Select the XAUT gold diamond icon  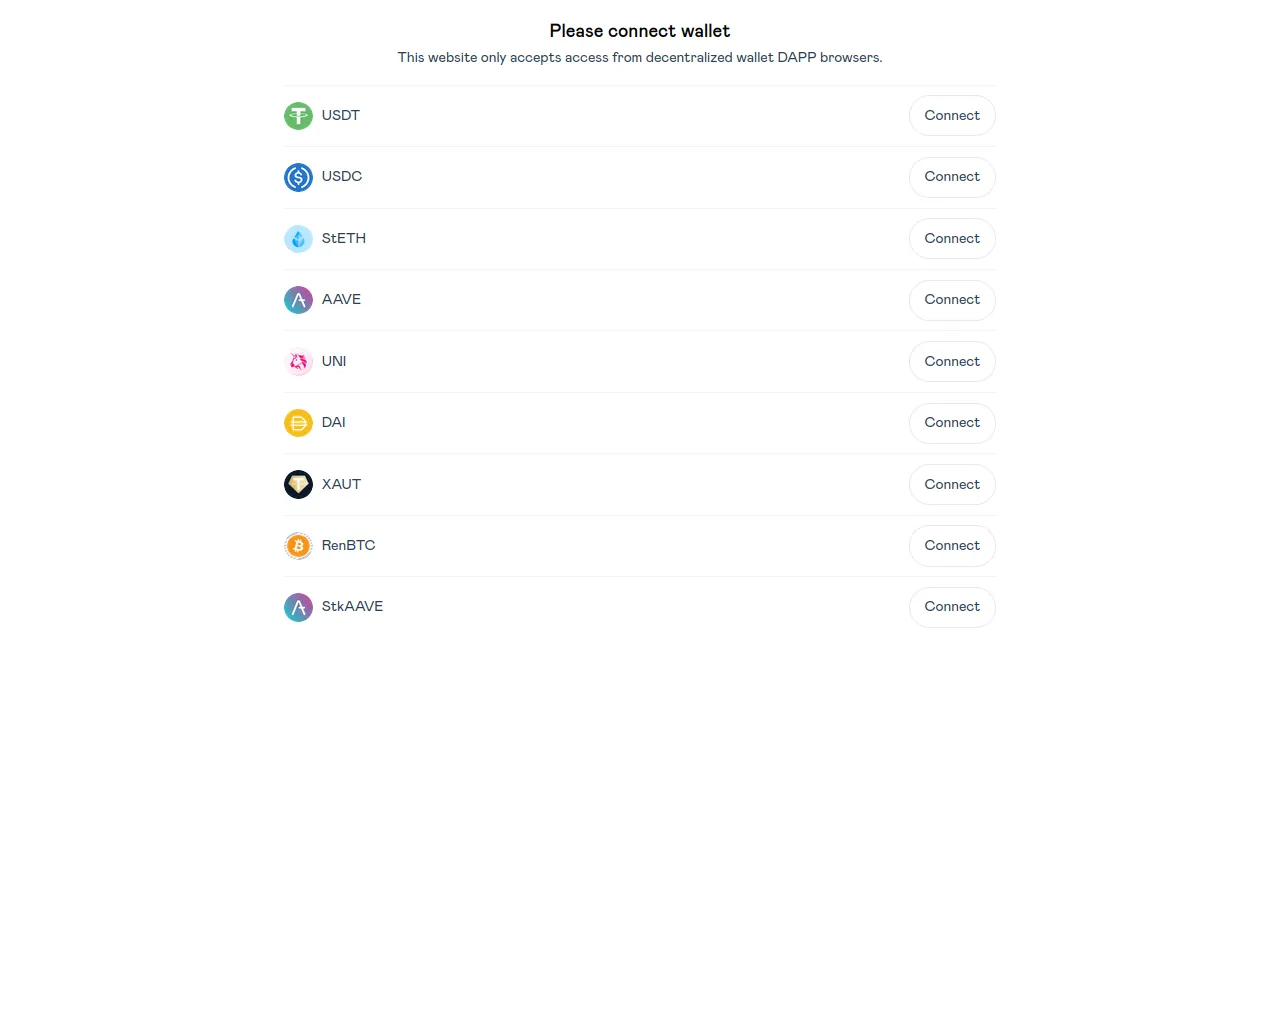[298, 485]
